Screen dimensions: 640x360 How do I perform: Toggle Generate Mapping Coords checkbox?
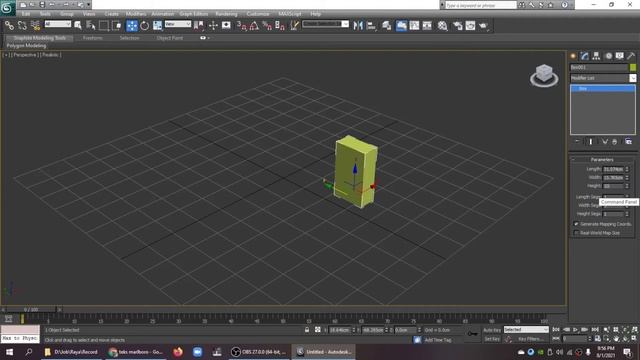[576, 224]
